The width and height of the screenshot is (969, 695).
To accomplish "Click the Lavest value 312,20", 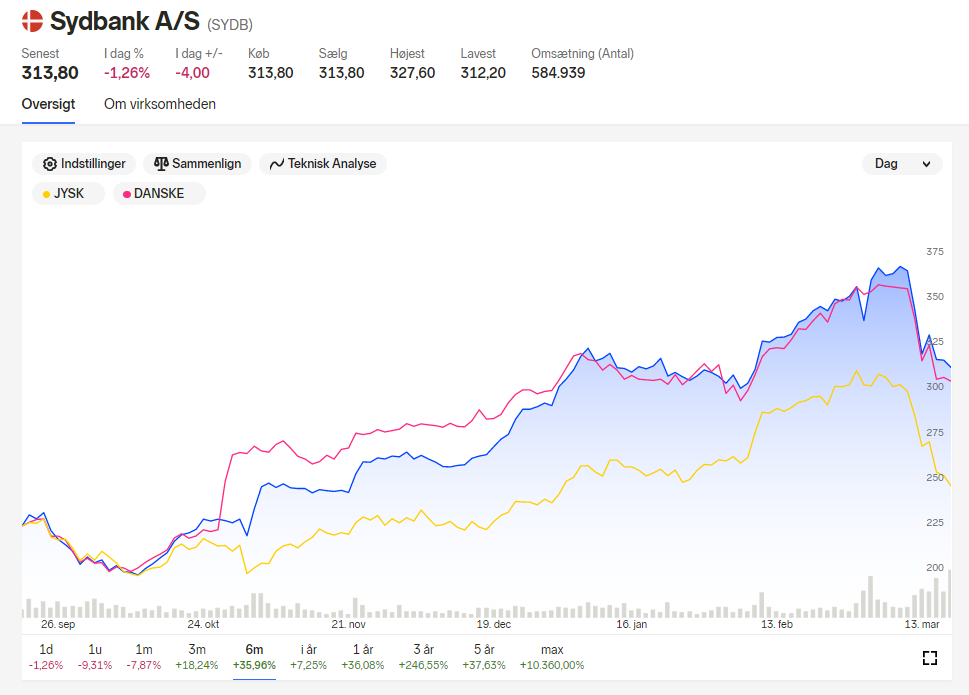I will [x=483, y=73].
